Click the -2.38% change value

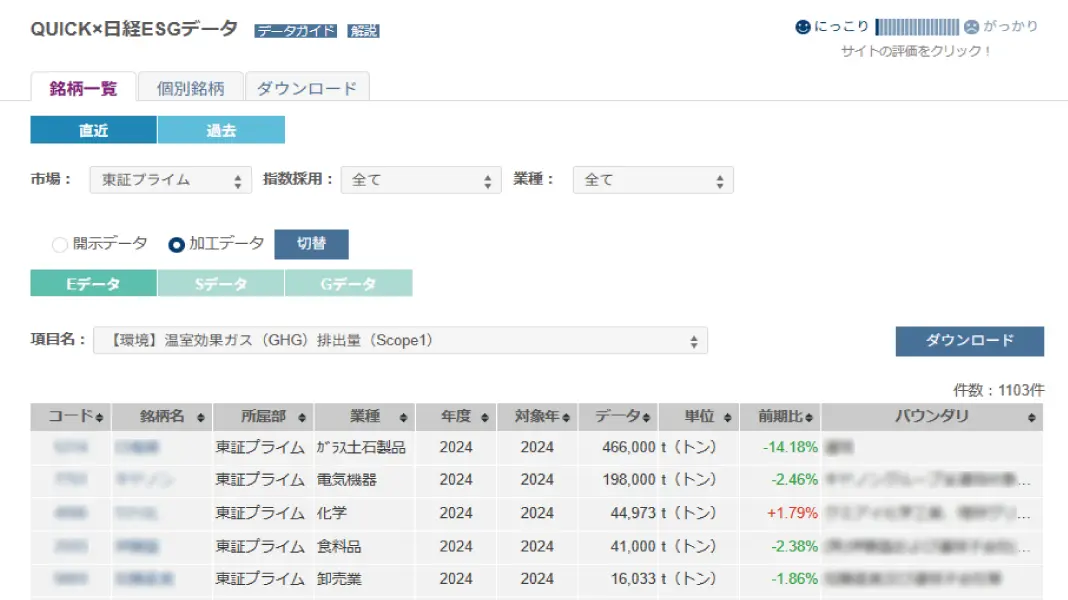tap(794, 546)
